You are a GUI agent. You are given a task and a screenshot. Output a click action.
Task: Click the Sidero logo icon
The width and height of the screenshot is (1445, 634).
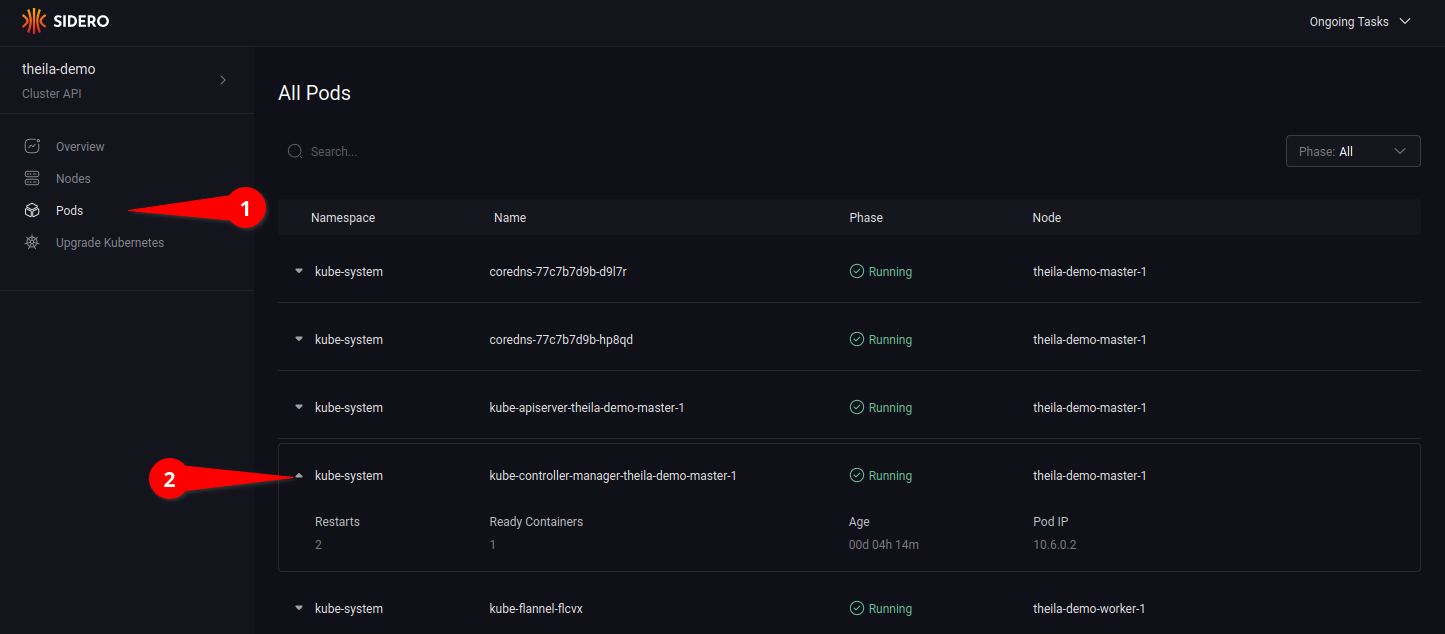[34, 21]
